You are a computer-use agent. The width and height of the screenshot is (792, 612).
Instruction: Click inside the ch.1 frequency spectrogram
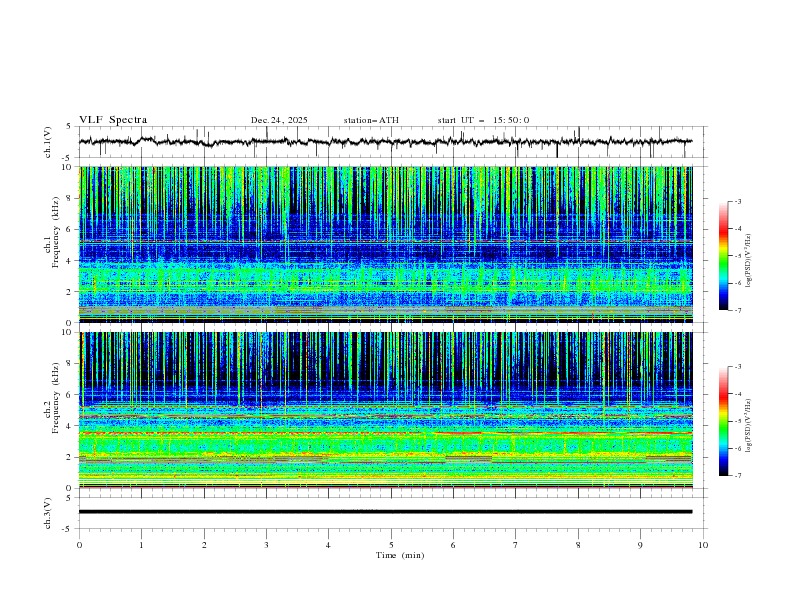[390, 244]
